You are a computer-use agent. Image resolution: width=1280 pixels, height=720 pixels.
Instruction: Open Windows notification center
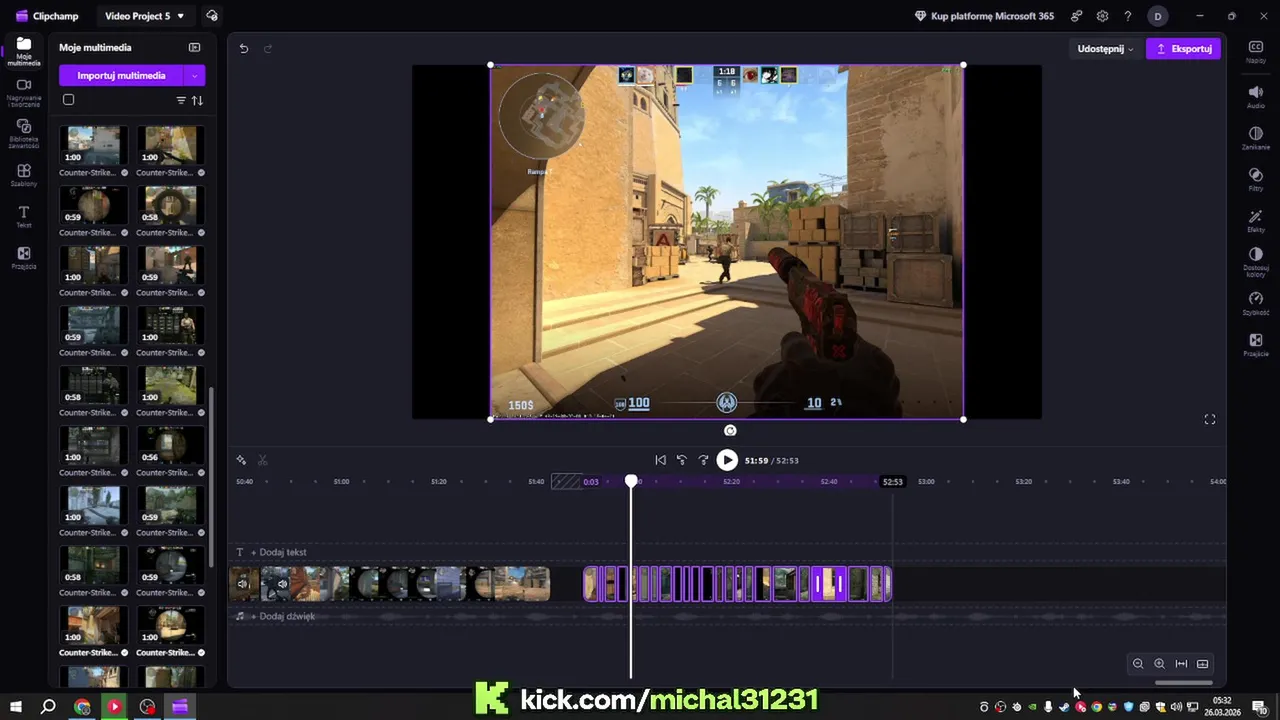point(1259,707)
